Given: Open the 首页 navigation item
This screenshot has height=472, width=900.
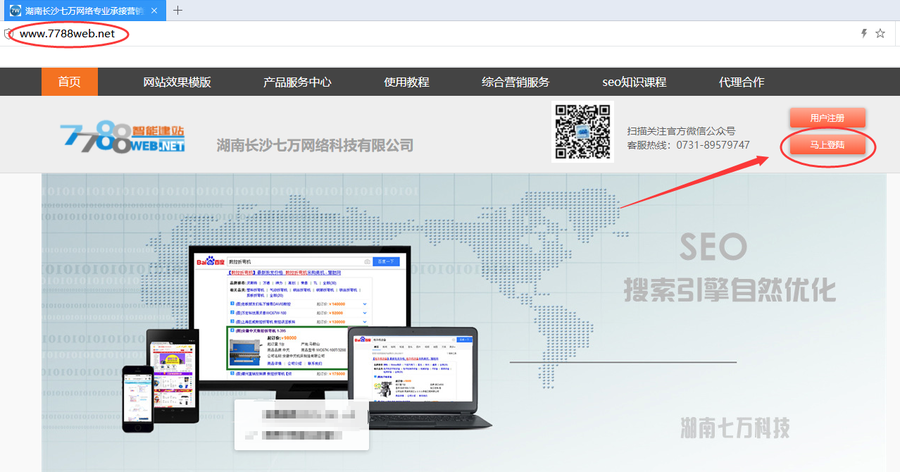Looking at the screenshot, I should (69, 82).
